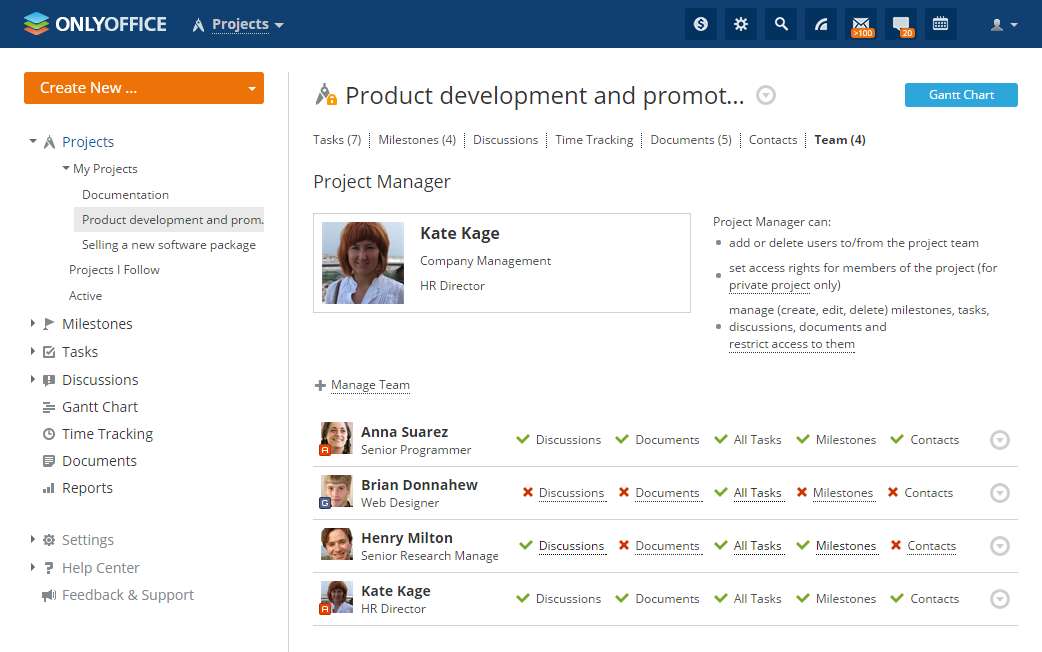Open Anna Suarez's row actions menu

pyautogui.click(x=999, y=440)
